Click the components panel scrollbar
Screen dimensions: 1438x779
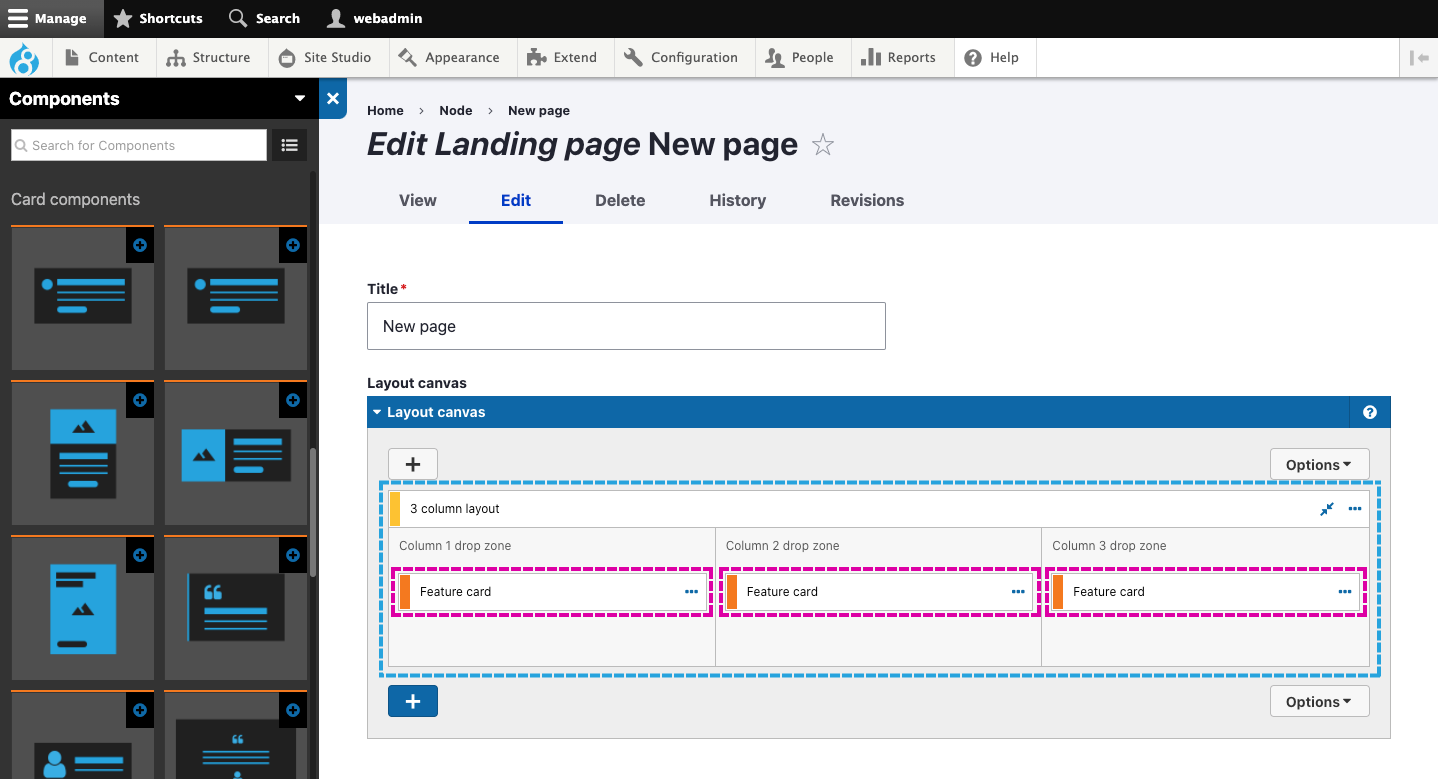click(x=313, y=512)
